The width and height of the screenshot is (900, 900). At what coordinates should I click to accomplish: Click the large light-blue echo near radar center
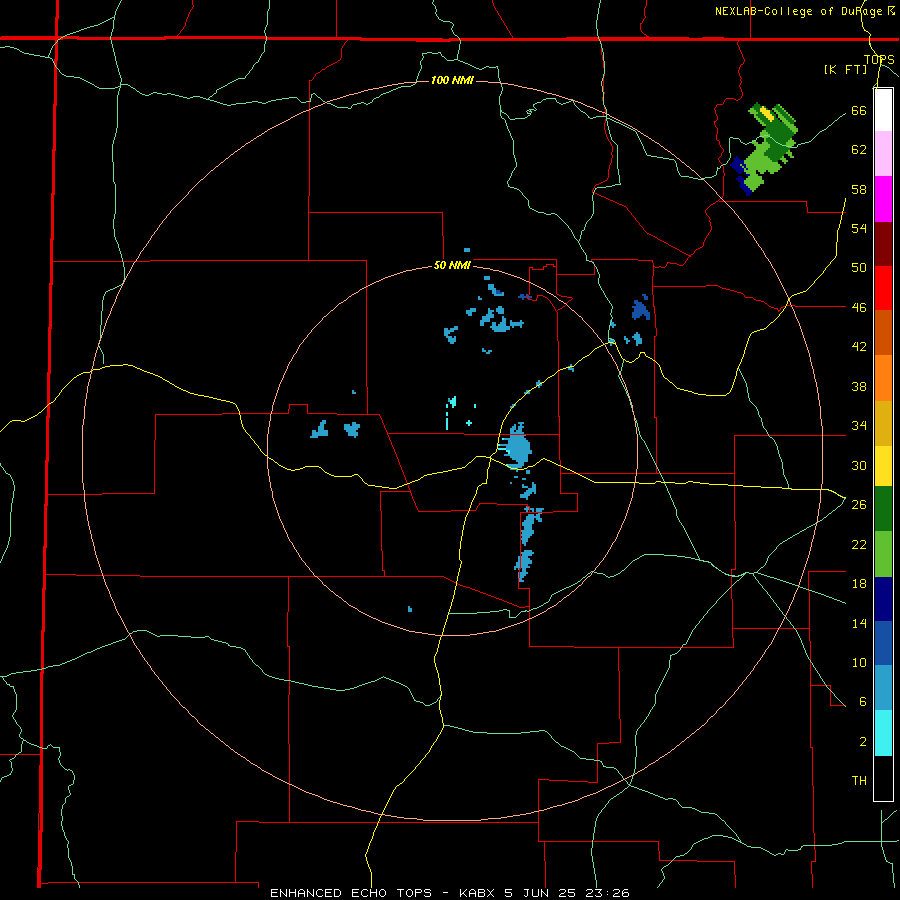517,446
